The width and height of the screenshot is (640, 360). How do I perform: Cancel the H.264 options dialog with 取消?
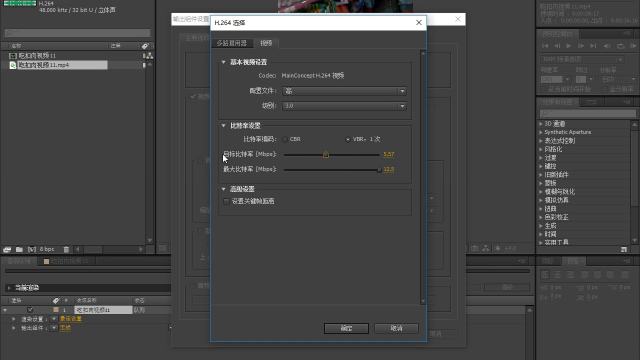point(396,329)
